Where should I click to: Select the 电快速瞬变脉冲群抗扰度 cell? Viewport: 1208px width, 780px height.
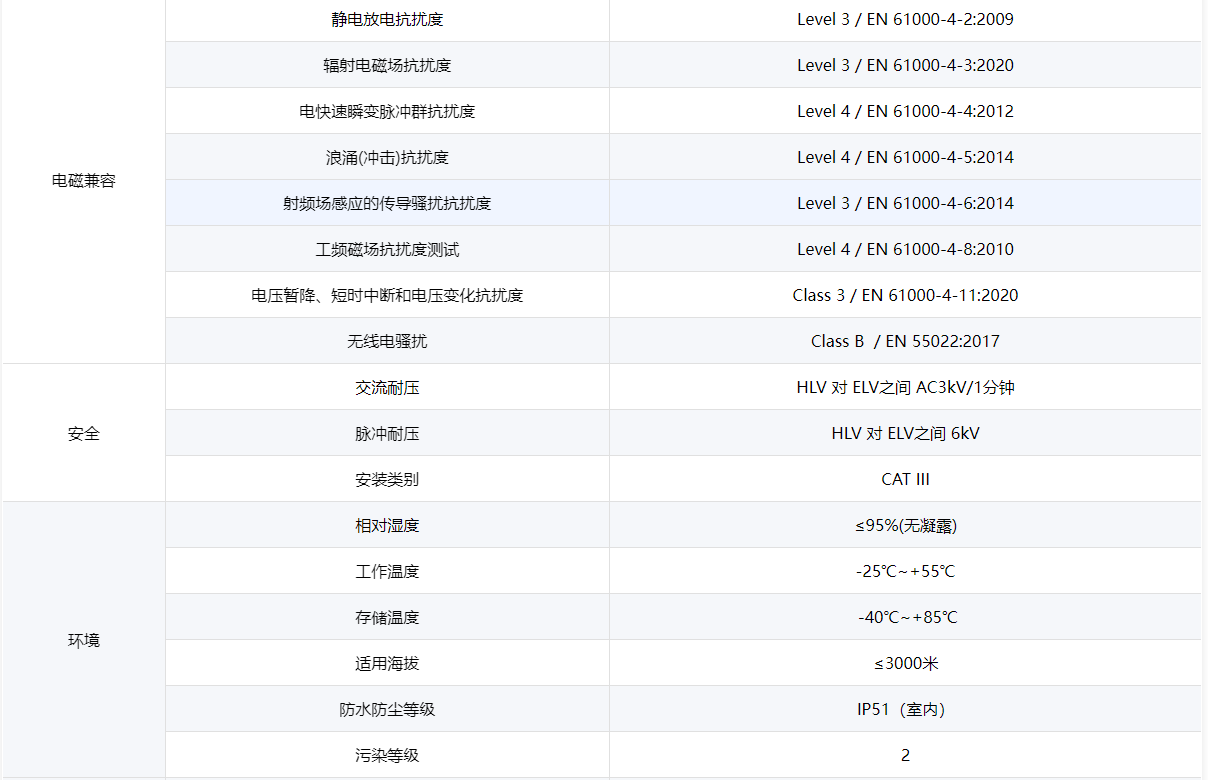pyautogui.click(x=387, y=111)
